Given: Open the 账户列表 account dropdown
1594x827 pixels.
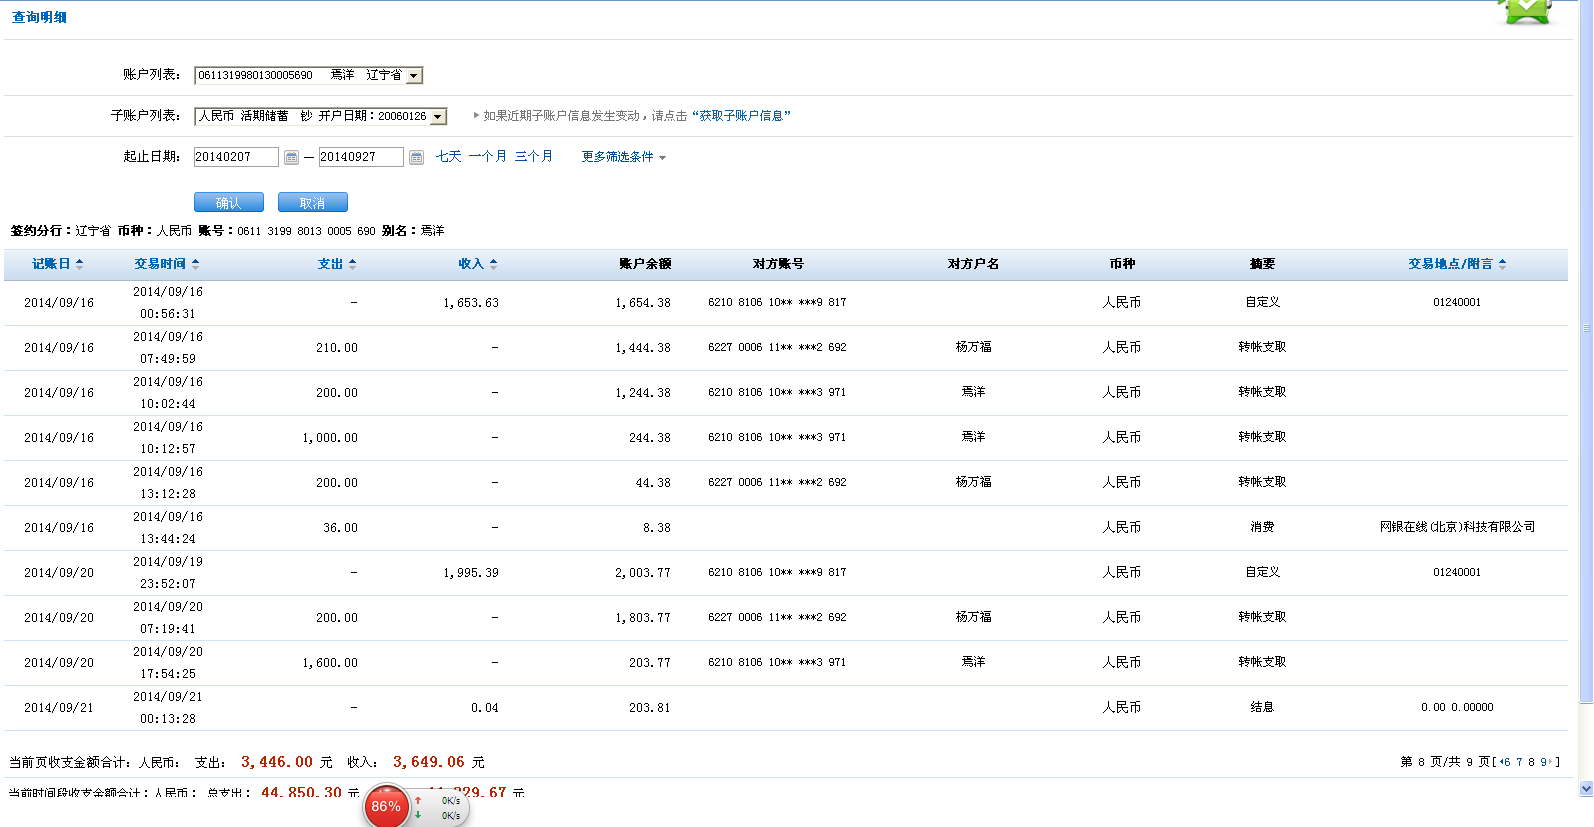Looking at the screenshot, I should (413, 76).
